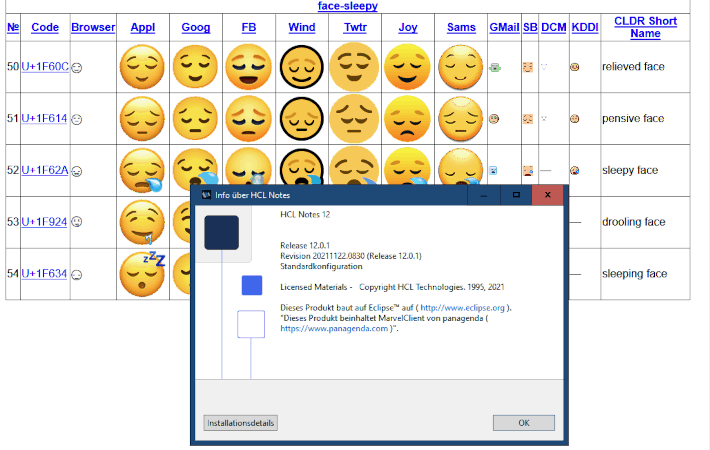The image size is (710, 450).
Task: Click the SB relieved face icon
Action: (x=528, y=67)
